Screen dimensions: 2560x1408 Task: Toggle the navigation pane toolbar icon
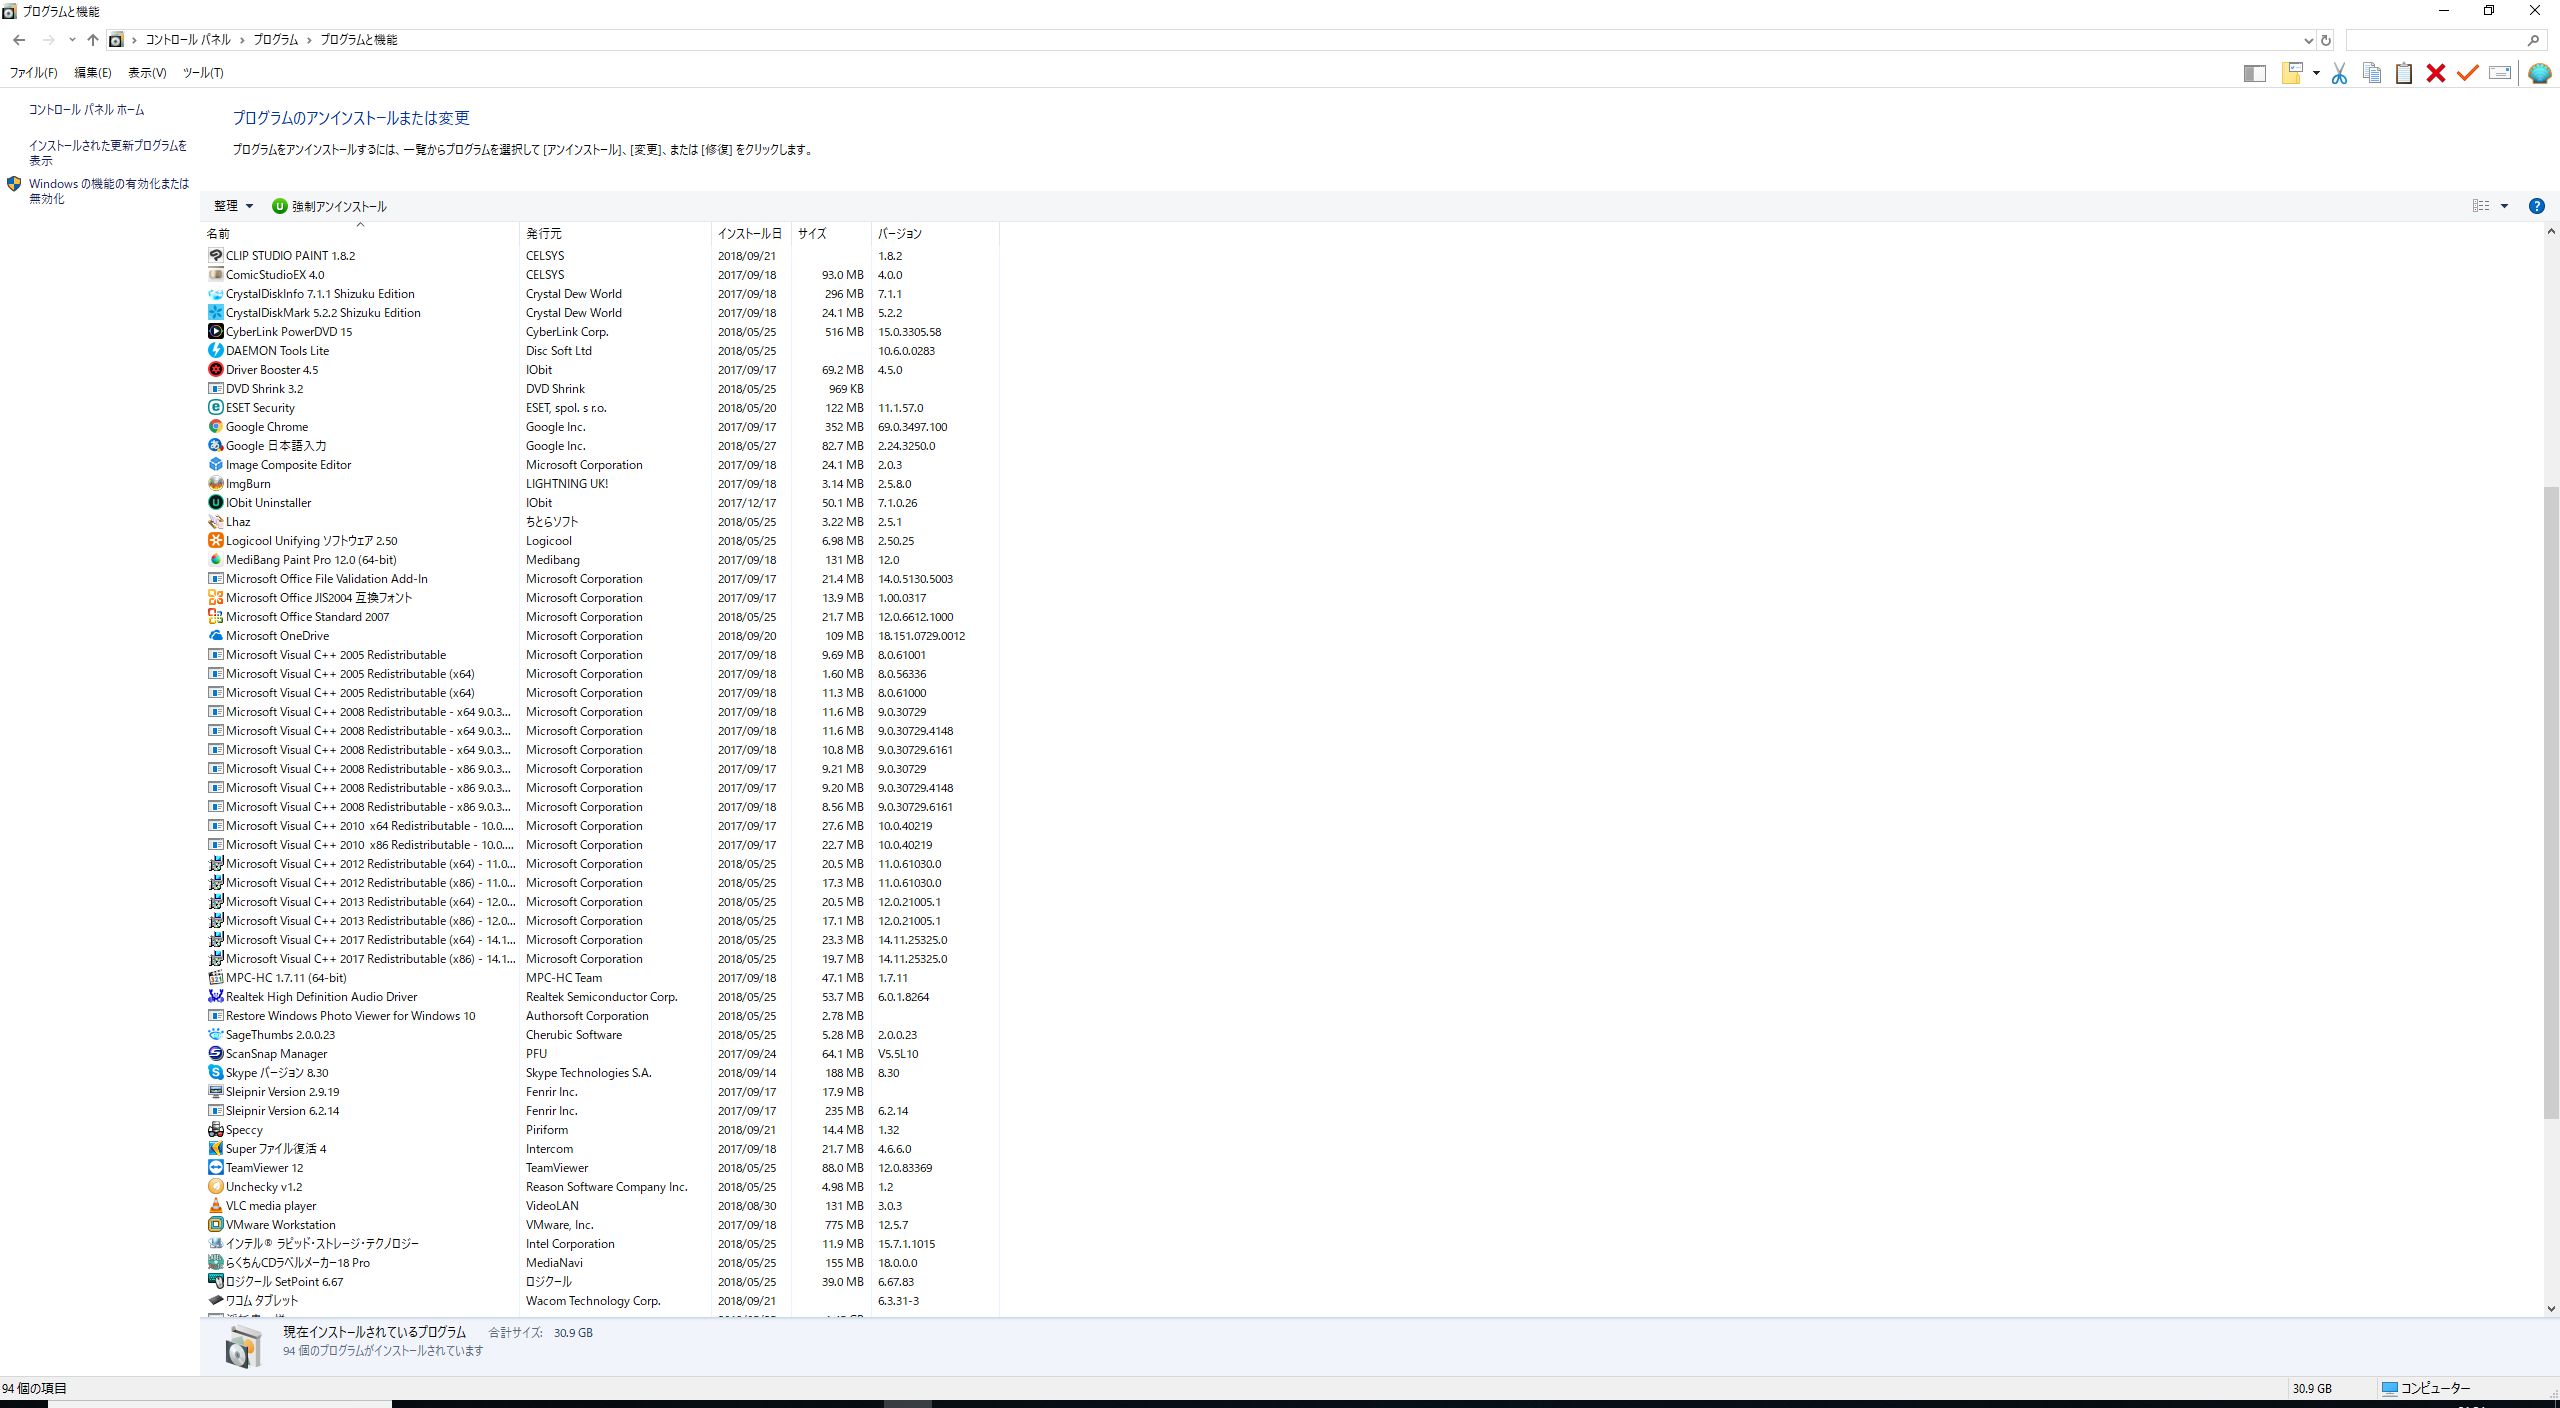coord(2254,73)
